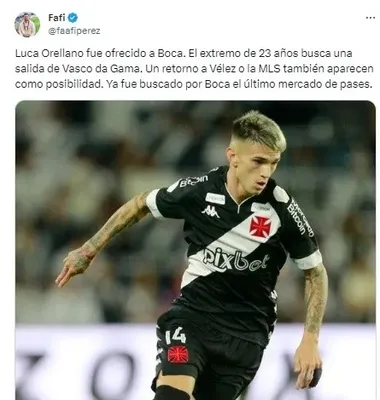Click the player's blond hair in the photo
Viewport: 380px width, 400px height.
pyautogui.click(x=259, y=129)
